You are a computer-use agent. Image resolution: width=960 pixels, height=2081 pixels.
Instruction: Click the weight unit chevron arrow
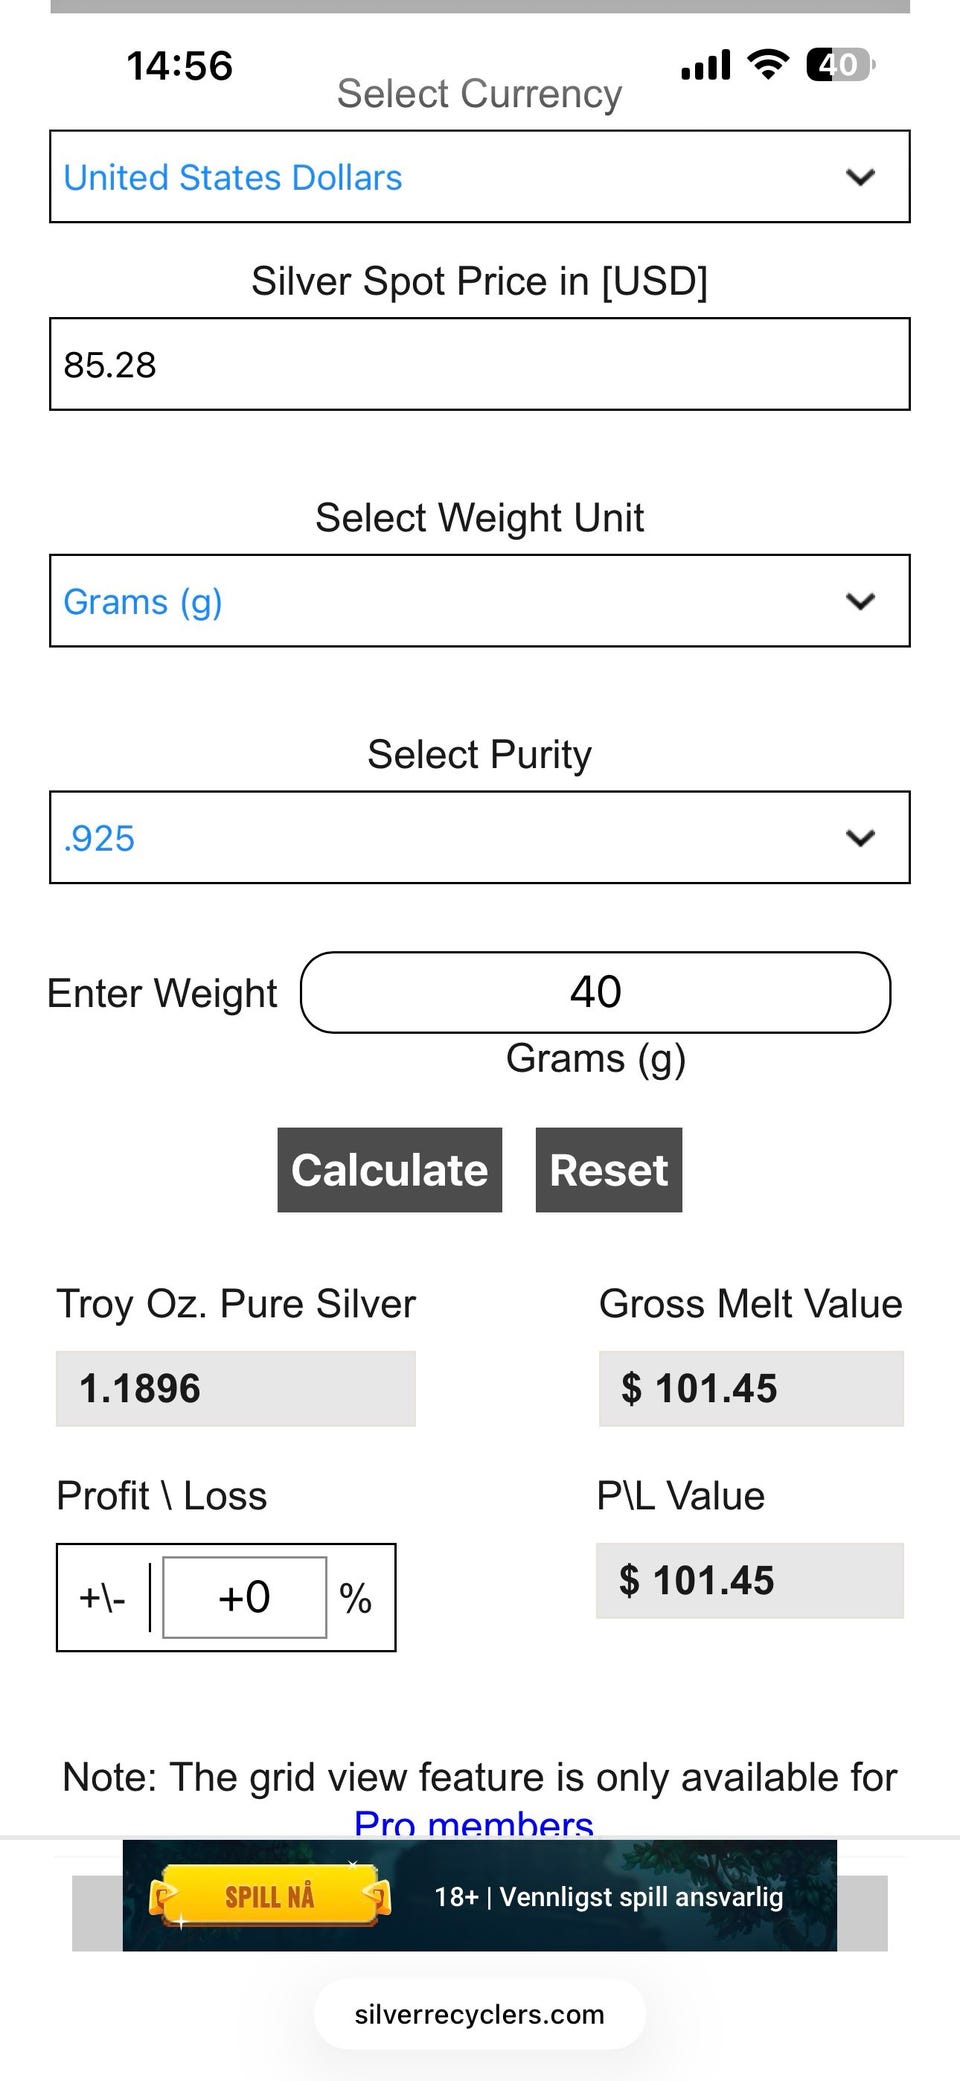click(860, 601)
